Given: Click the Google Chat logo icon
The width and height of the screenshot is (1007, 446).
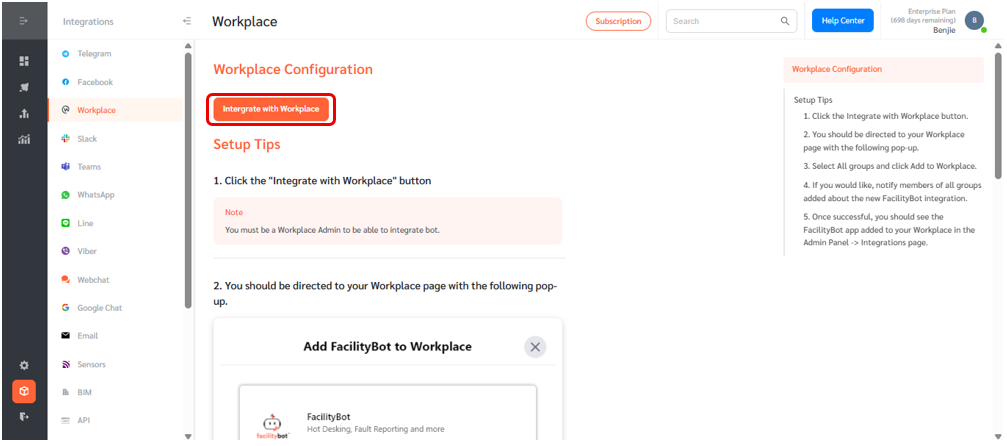Looking at the screenshot, I should (66, 308).
